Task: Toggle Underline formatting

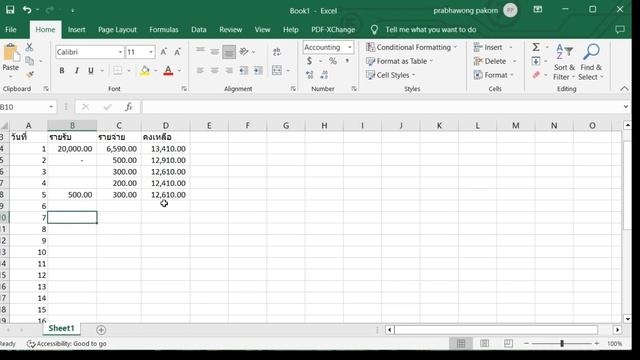Action: [91, 71]
